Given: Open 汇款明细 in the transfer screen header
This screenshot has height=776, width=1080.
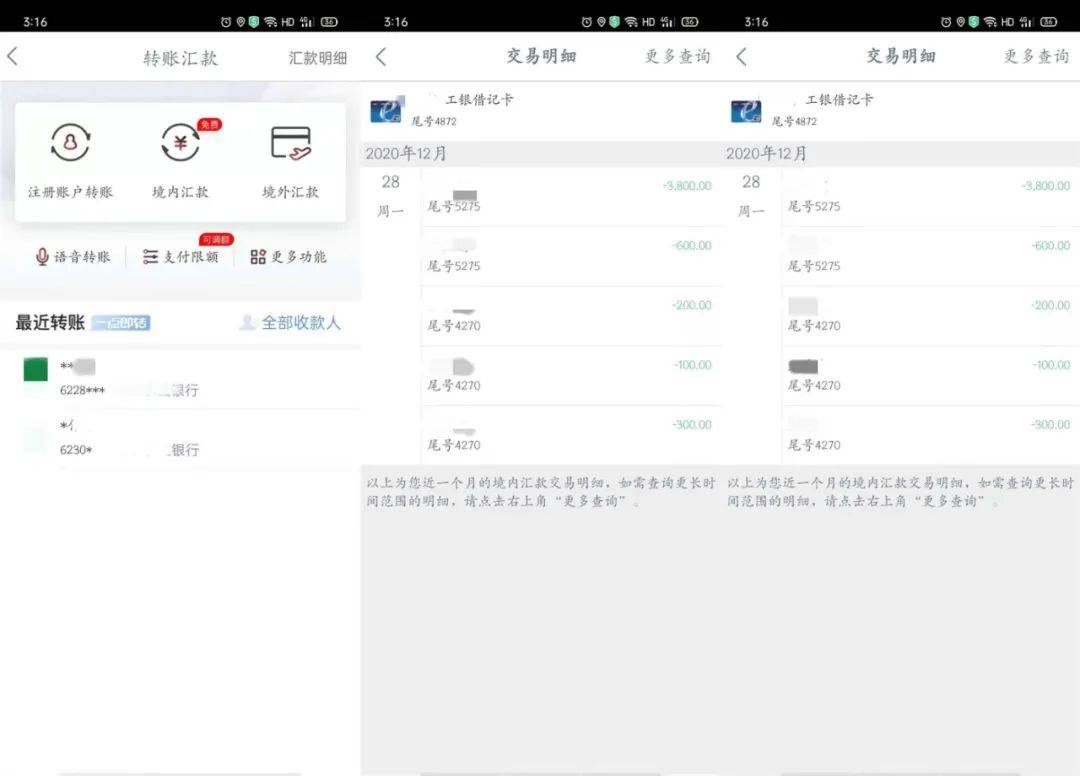Looking at the screenshot, I should [318, 58].
